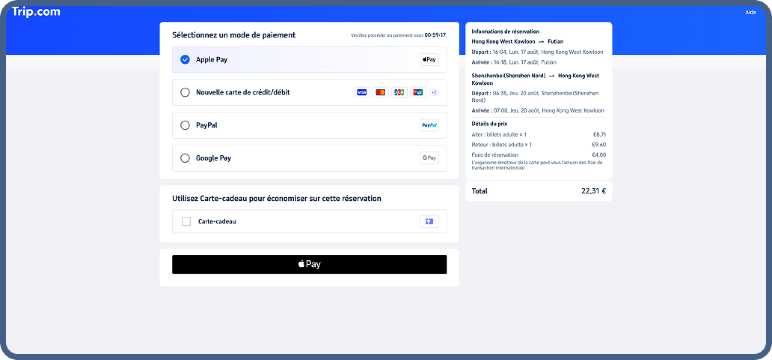Click 'Informations de réservation' heading
Screen dimensions: 772x360
(x=505, y=32)
